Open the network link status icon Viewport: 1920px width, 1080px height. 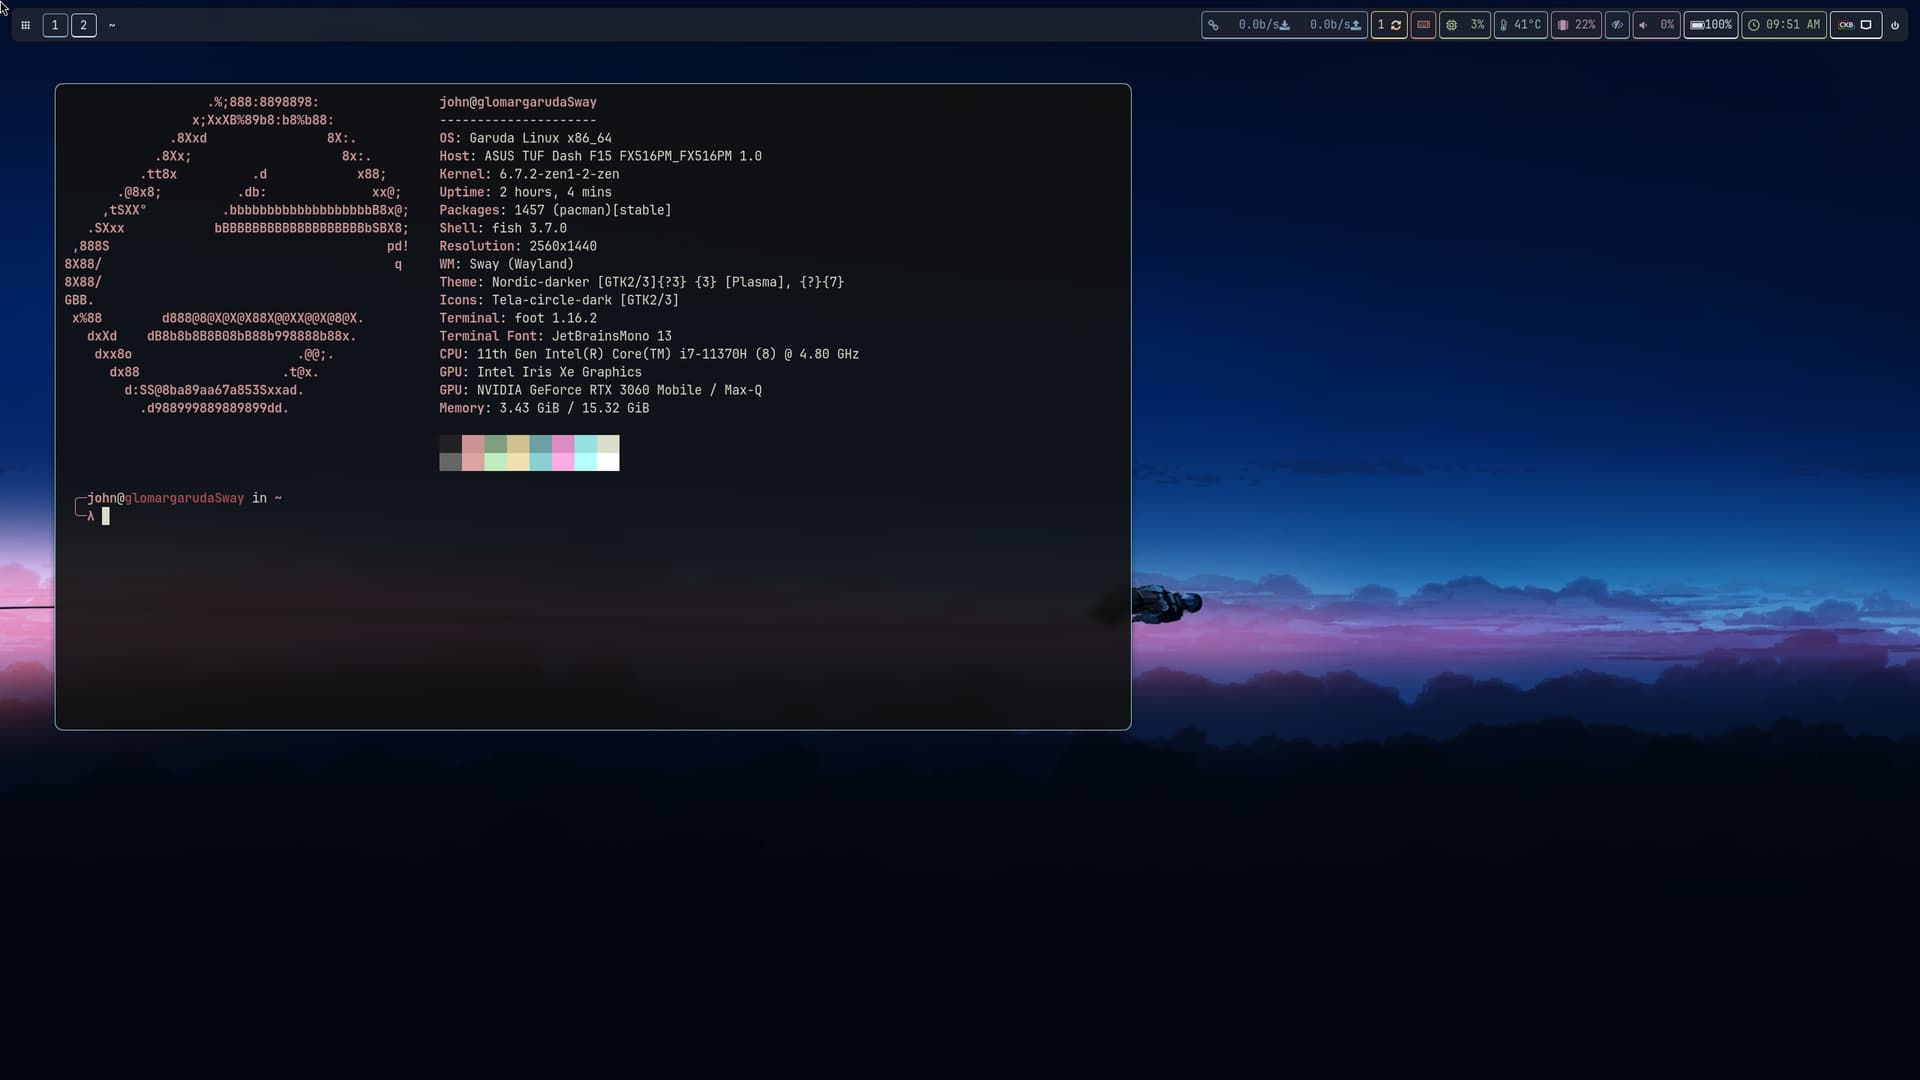point(1213,25)
